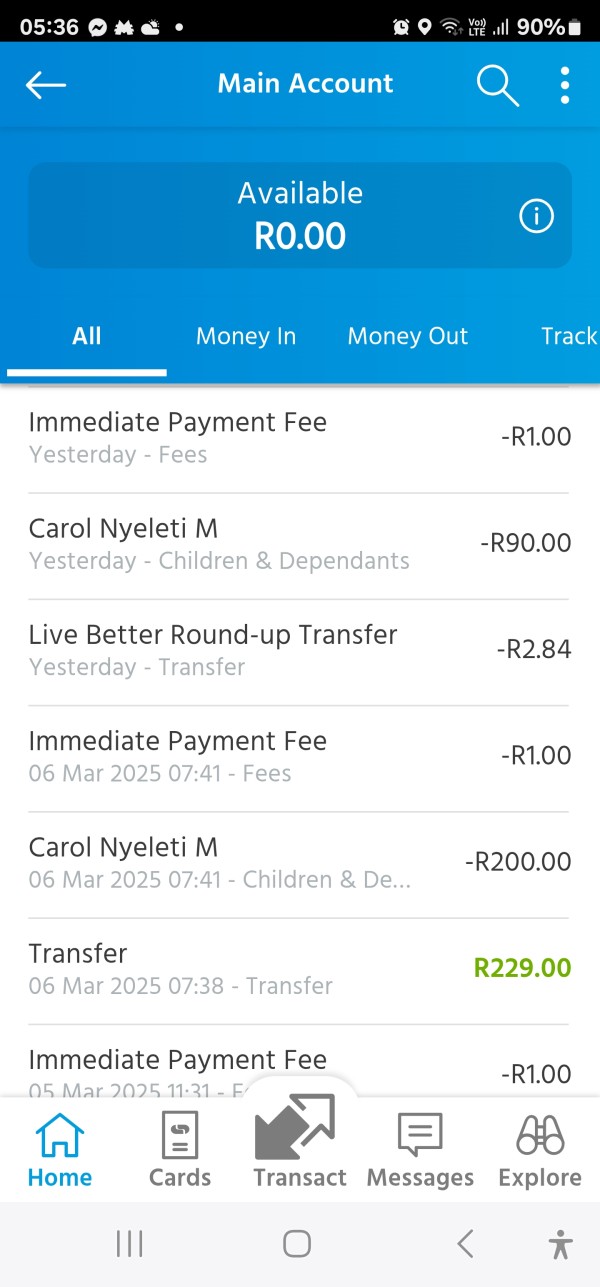
Task: Switch to the Money Out tab
Action: 407,336
